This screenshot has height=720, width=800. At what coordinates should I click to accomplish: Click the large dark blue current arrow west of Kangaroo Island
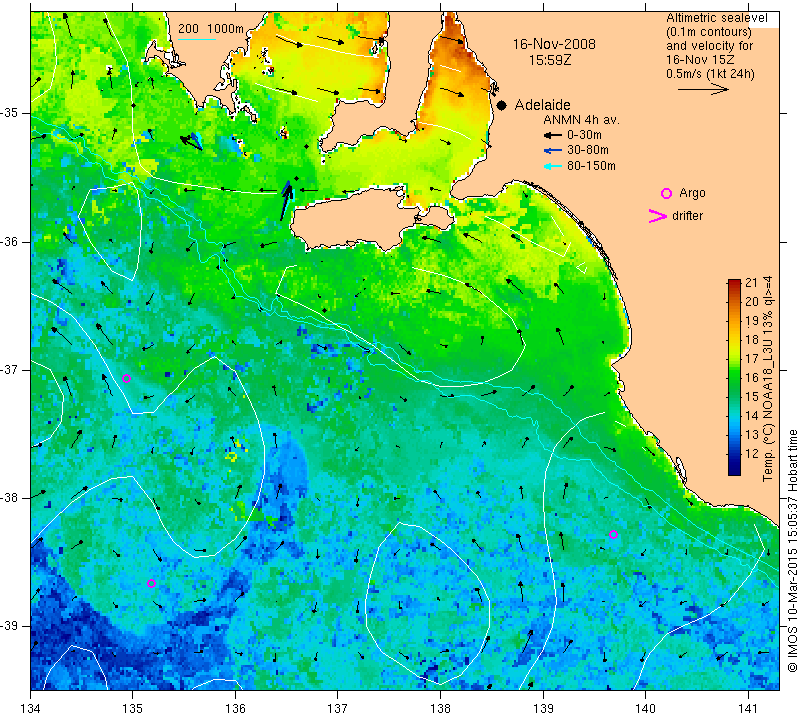point(286,201)
